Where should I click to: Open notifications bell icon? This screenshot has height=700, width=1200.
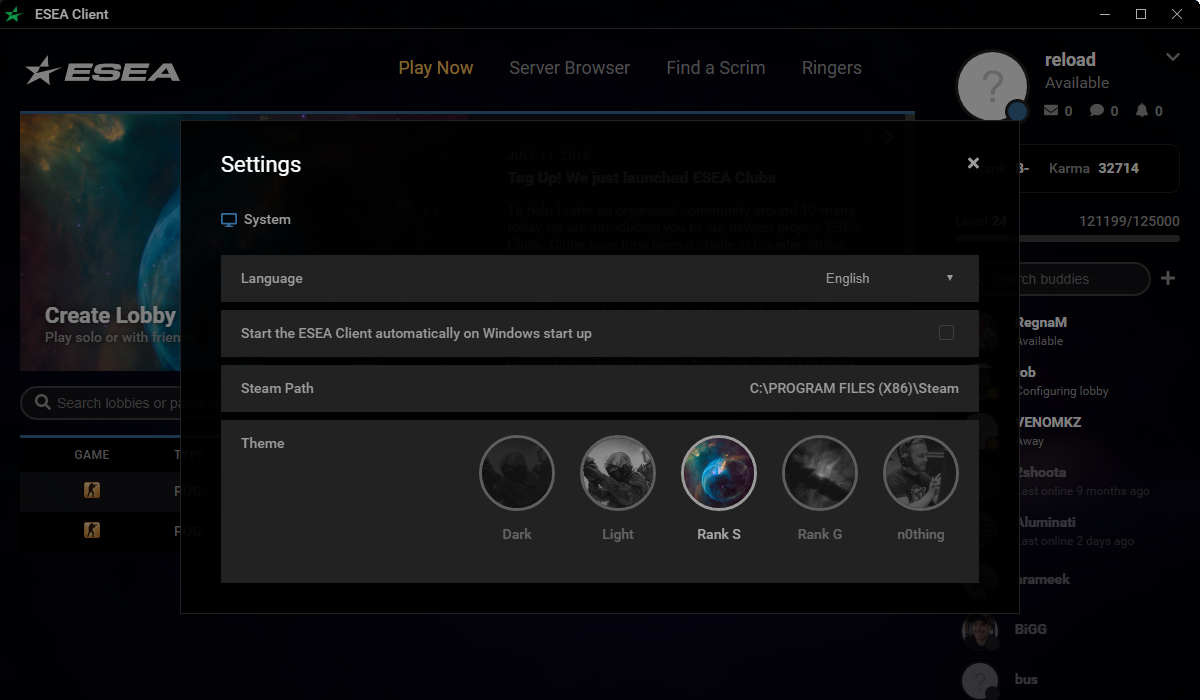pos(1142,111)
